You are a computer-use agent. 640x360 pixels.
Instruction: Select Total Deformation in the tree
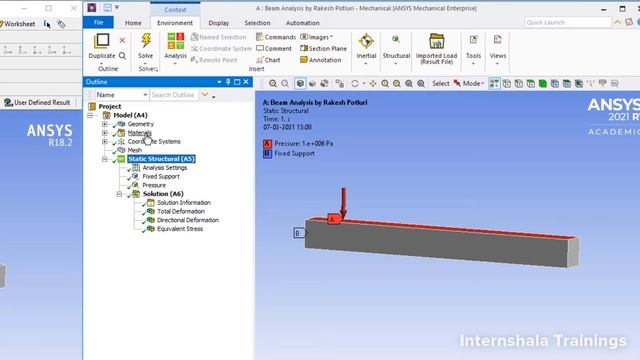[181, 211]
